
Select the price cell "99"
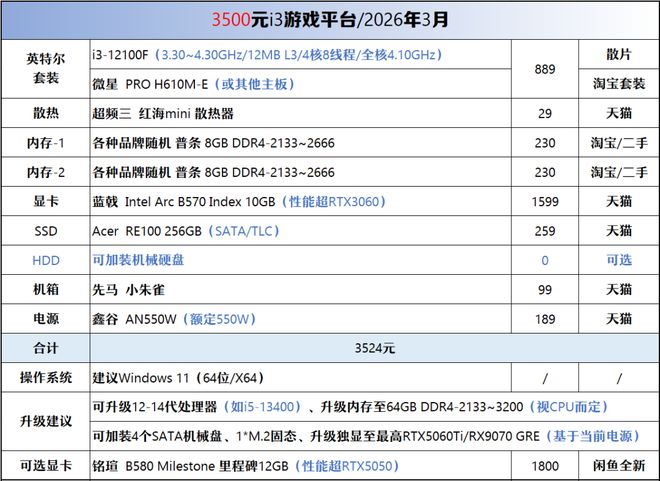coord(545,290)
